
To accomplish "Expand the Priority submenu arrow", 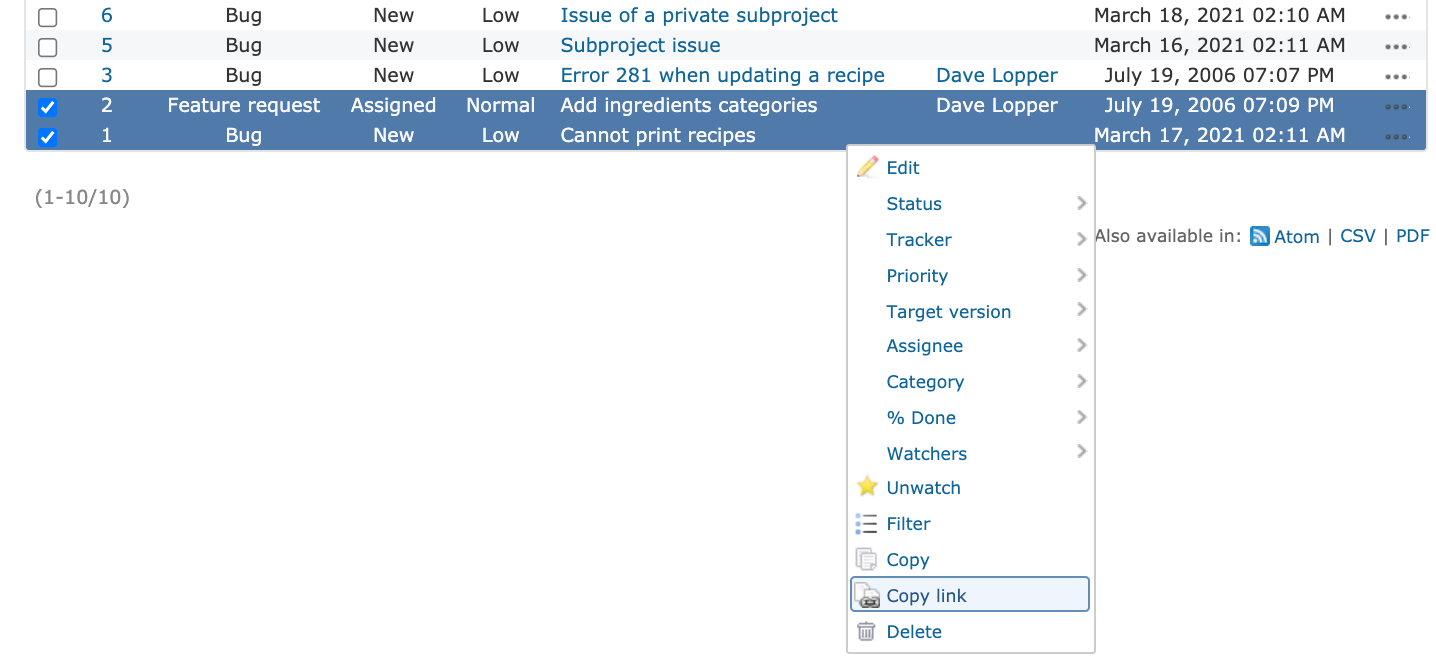I will [1081, 275].
